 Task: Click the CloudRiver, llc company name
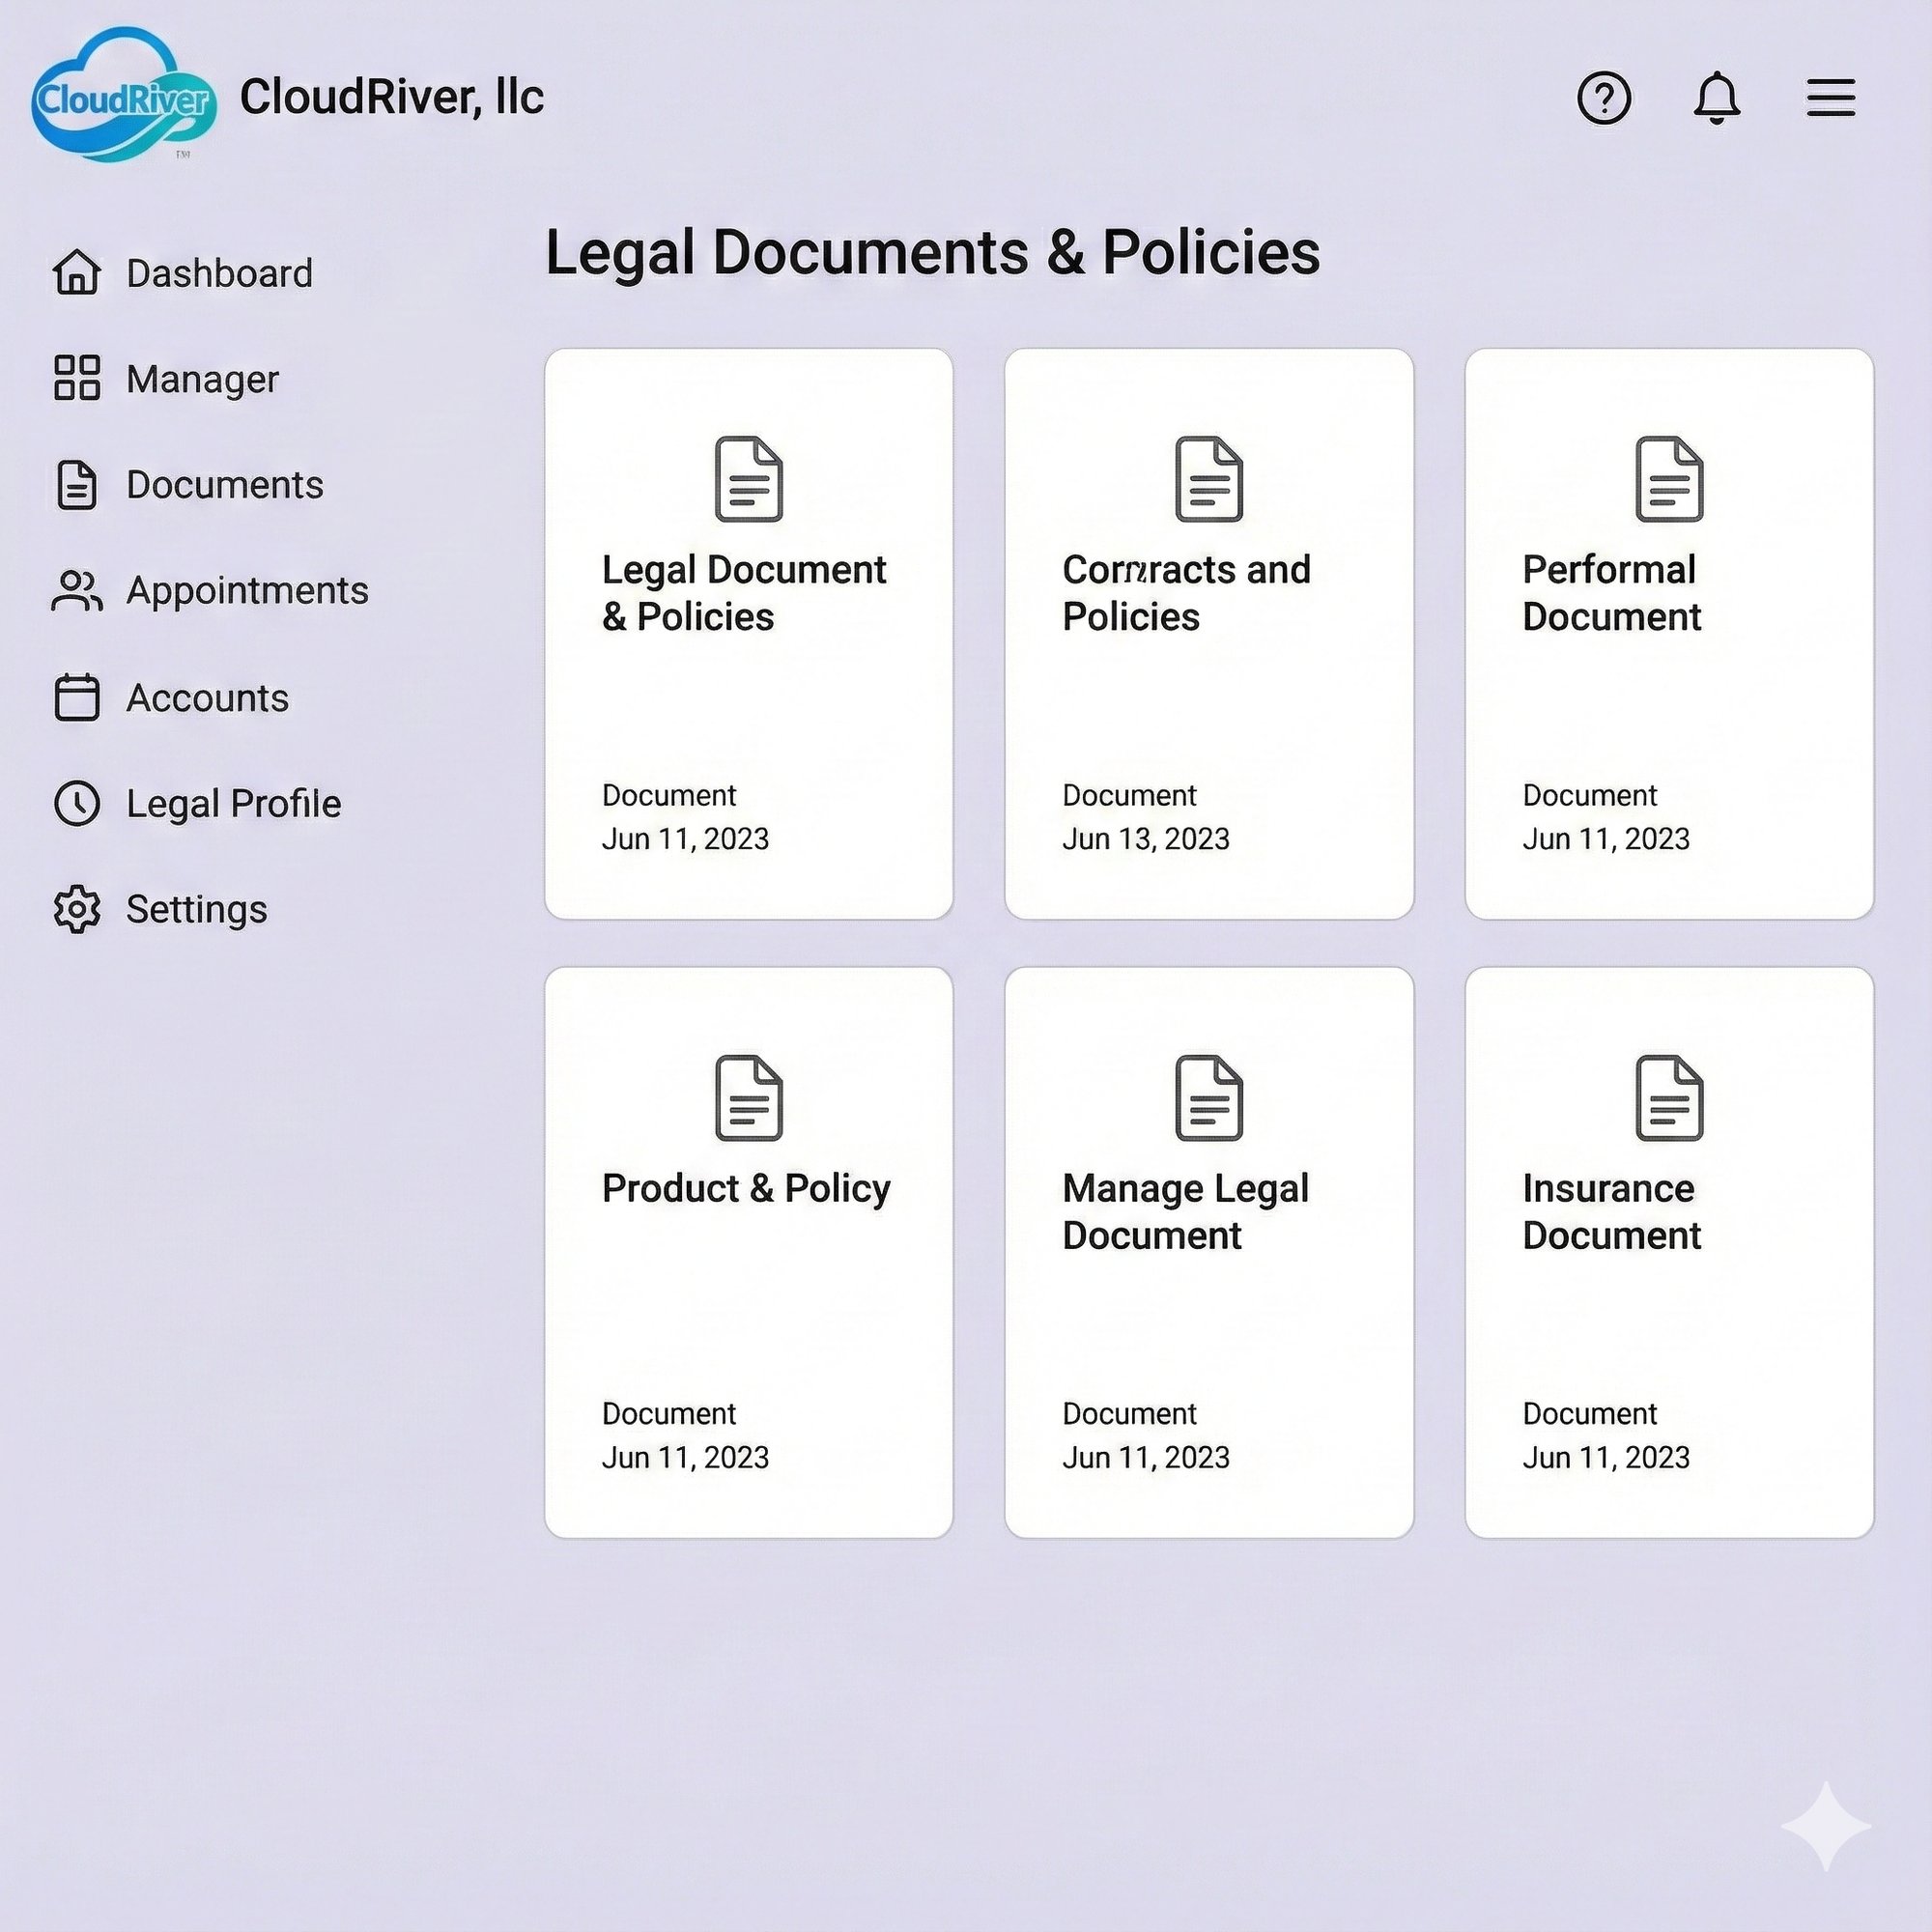coord(394,98)
